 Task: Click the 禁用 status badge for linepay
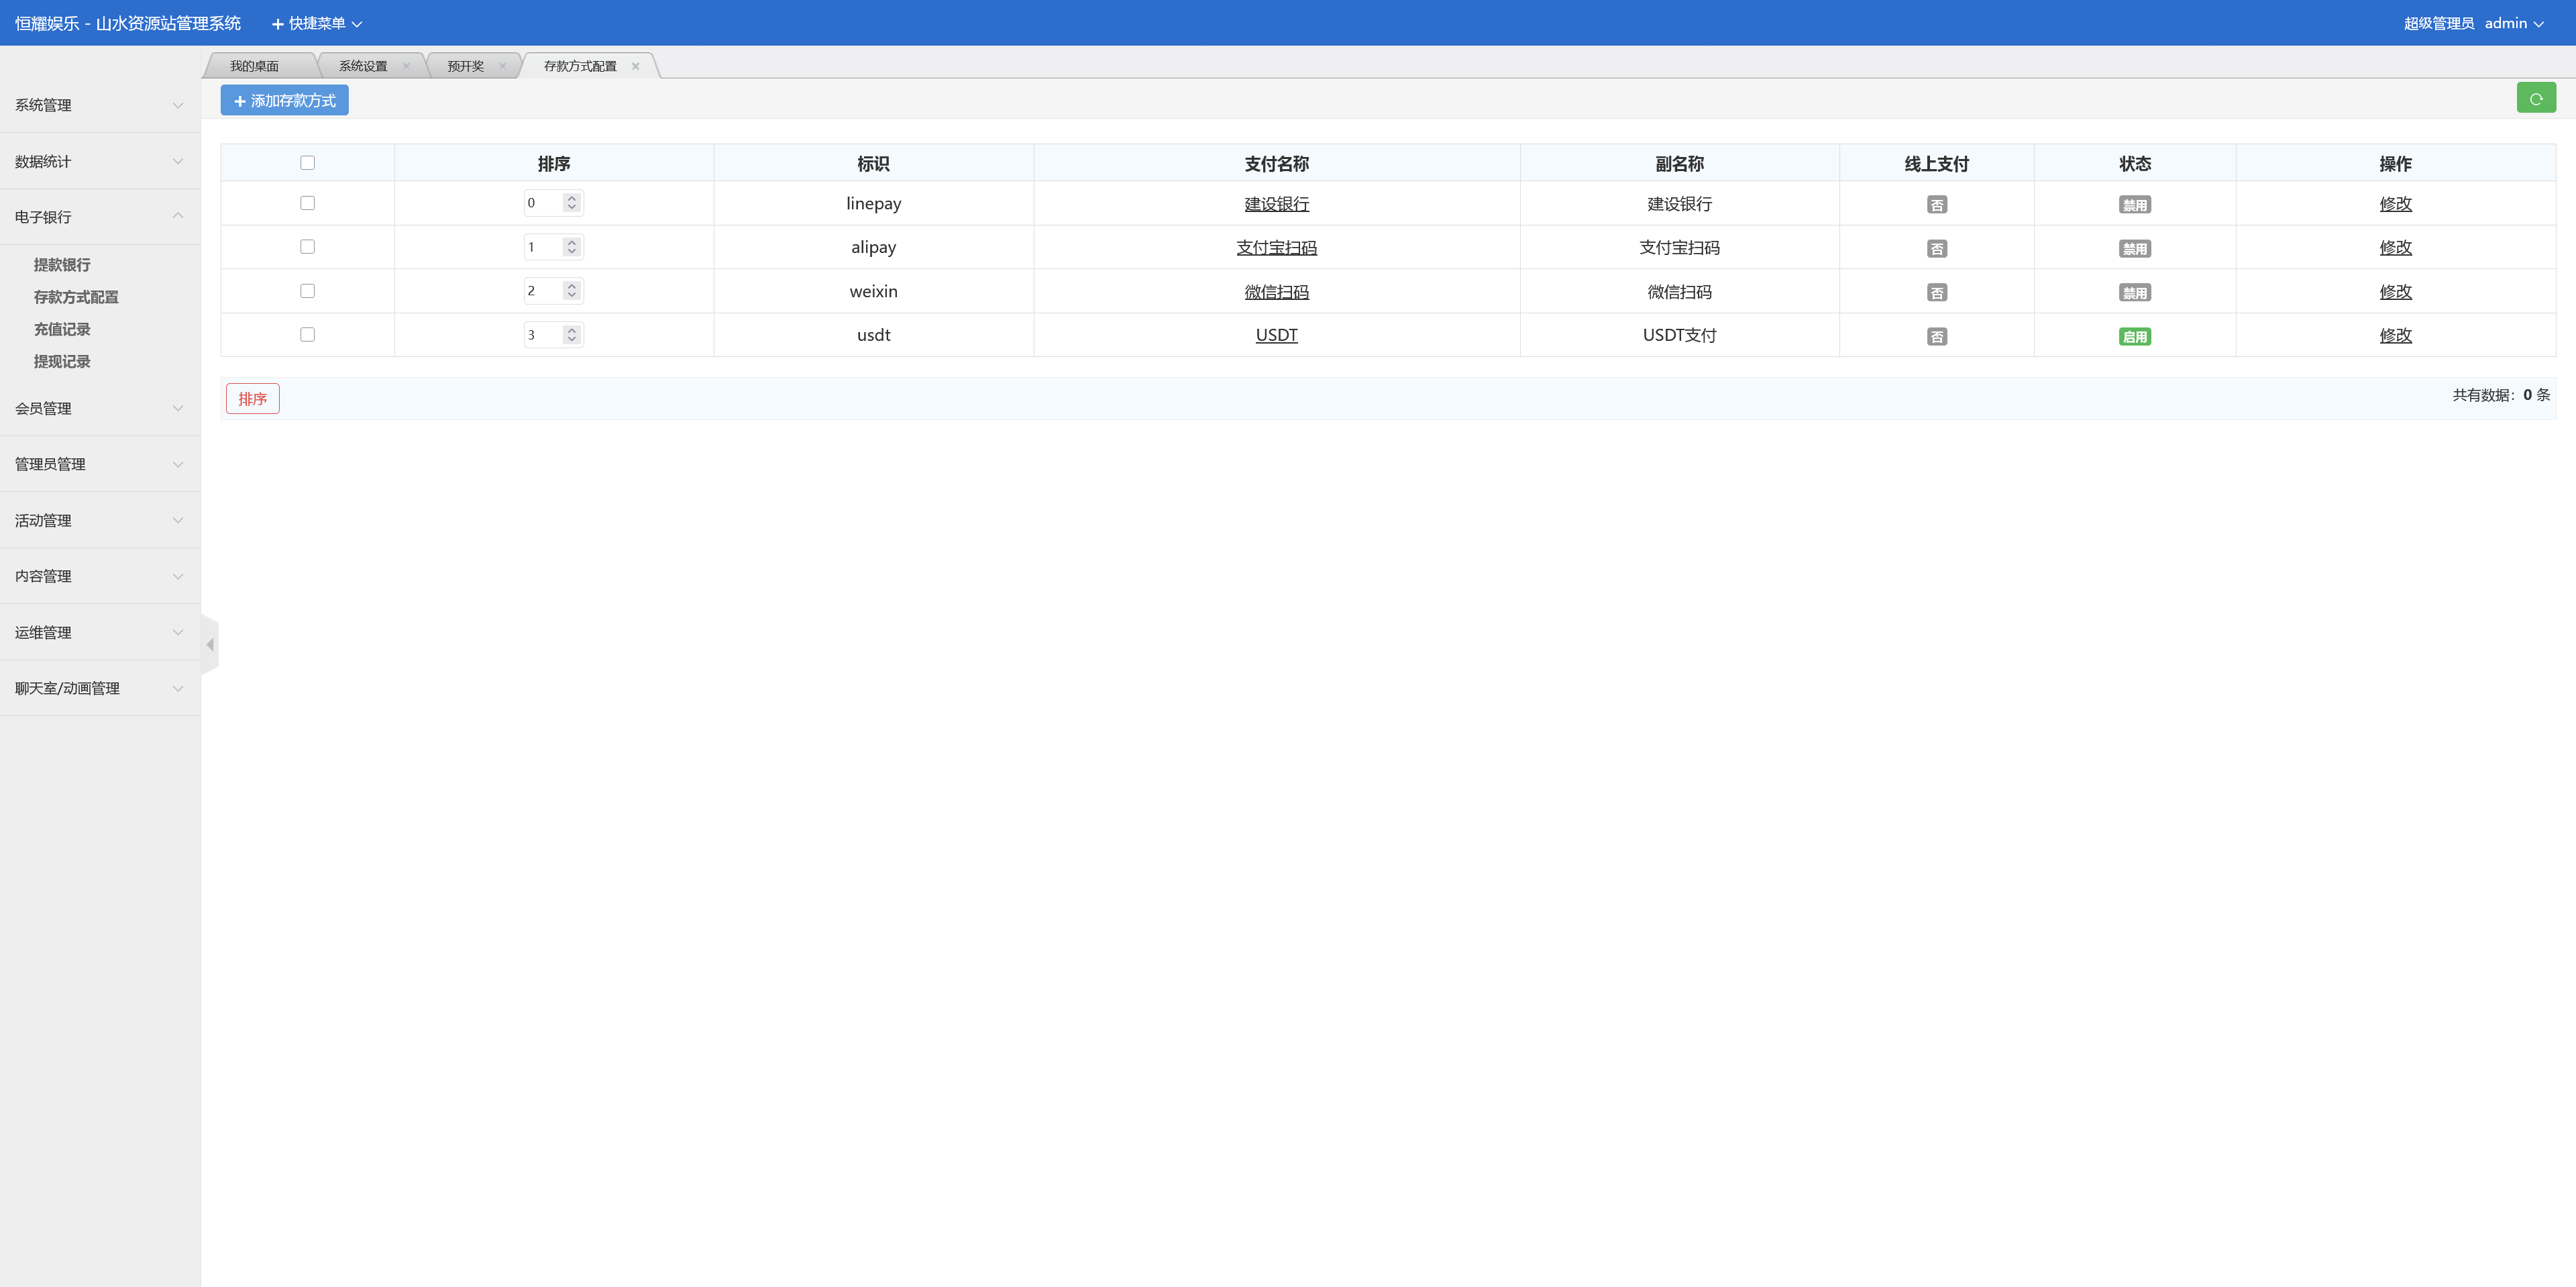click(x=2134, y=205)
